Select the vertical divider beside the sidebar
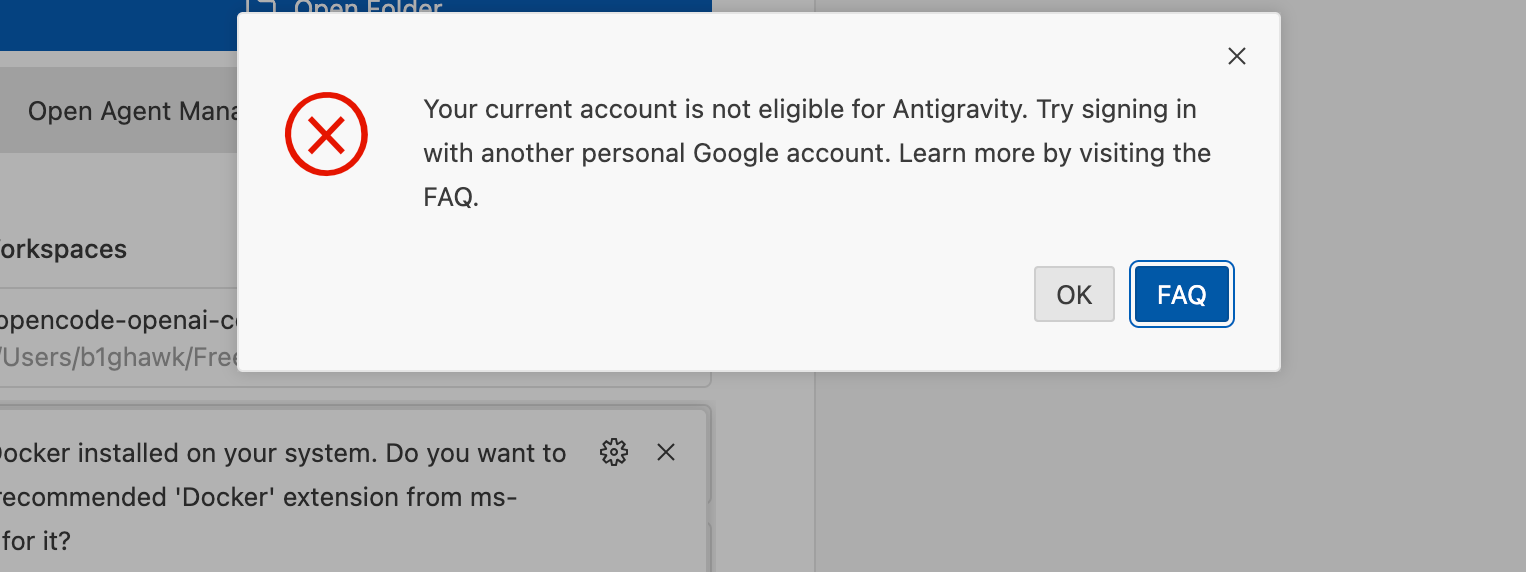Viewport: 1526px width, 572px height. pyautogui.click(x=815, y=470)
